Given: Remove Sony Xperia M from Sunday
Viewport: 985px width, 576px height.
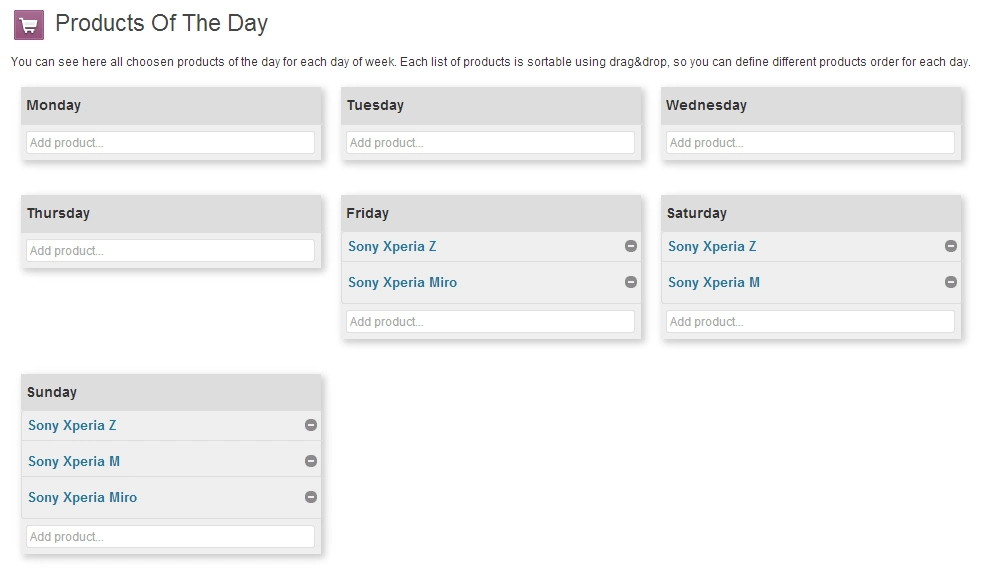Looking at the screenshot, I should pos(310,461).
